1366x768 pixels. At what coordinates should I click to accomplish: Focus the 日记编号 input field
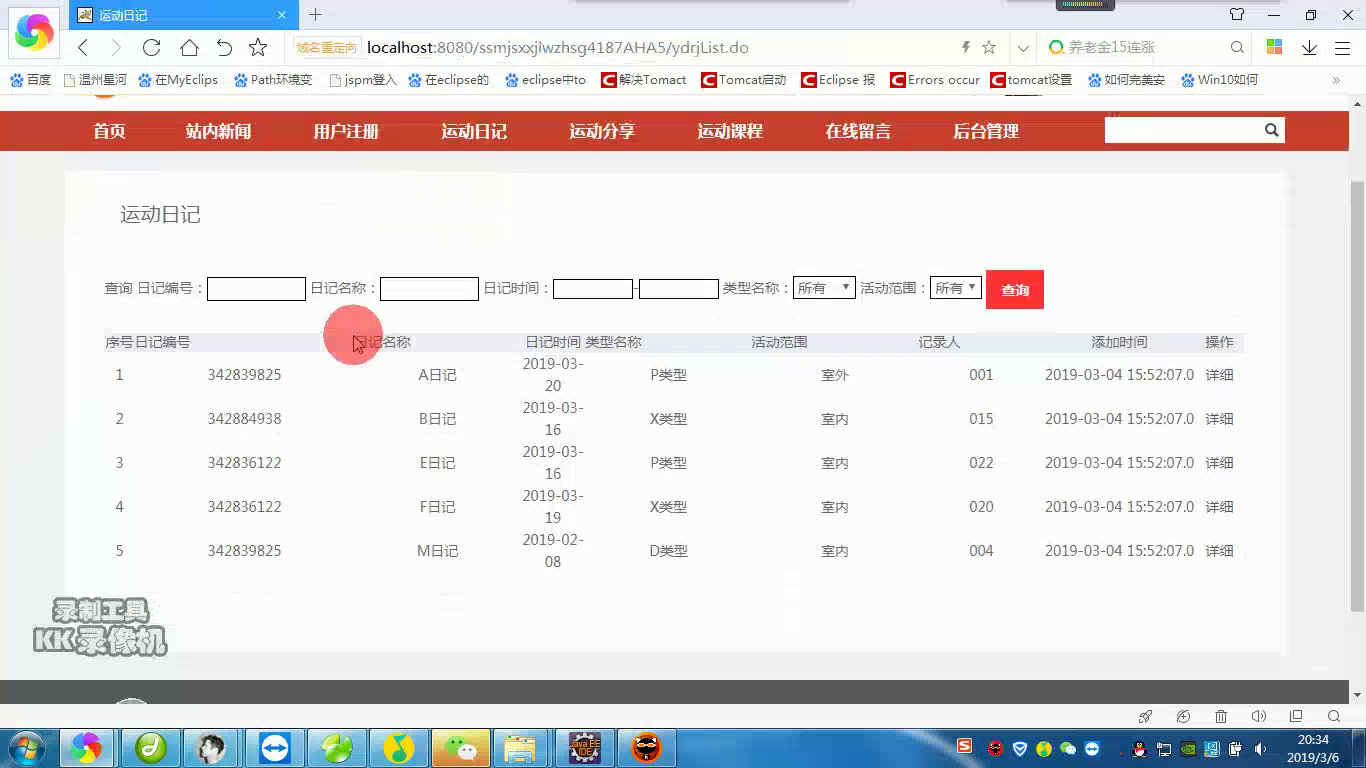tap(256, 289)
